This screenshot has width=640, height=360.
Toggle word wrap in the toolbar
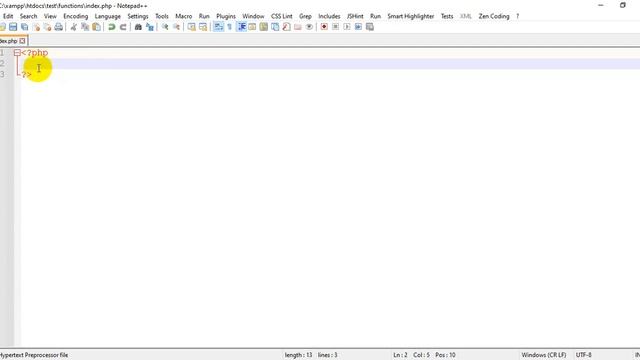click(218, 27)
